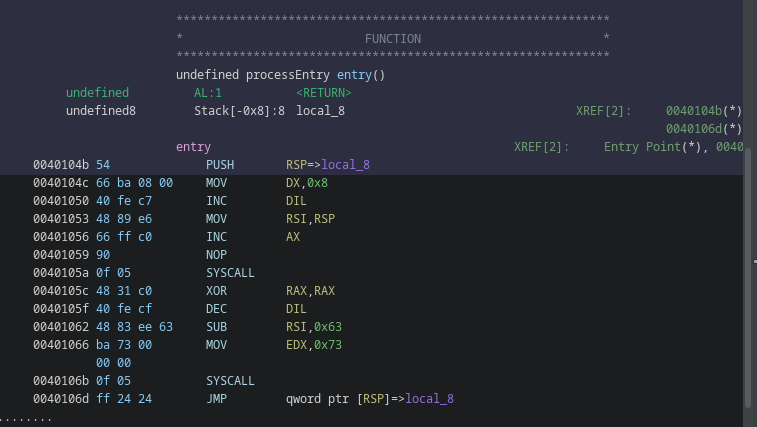Click the NOP instruction byte 90
This screenshot has height=427, width=757.
[102, 255]
